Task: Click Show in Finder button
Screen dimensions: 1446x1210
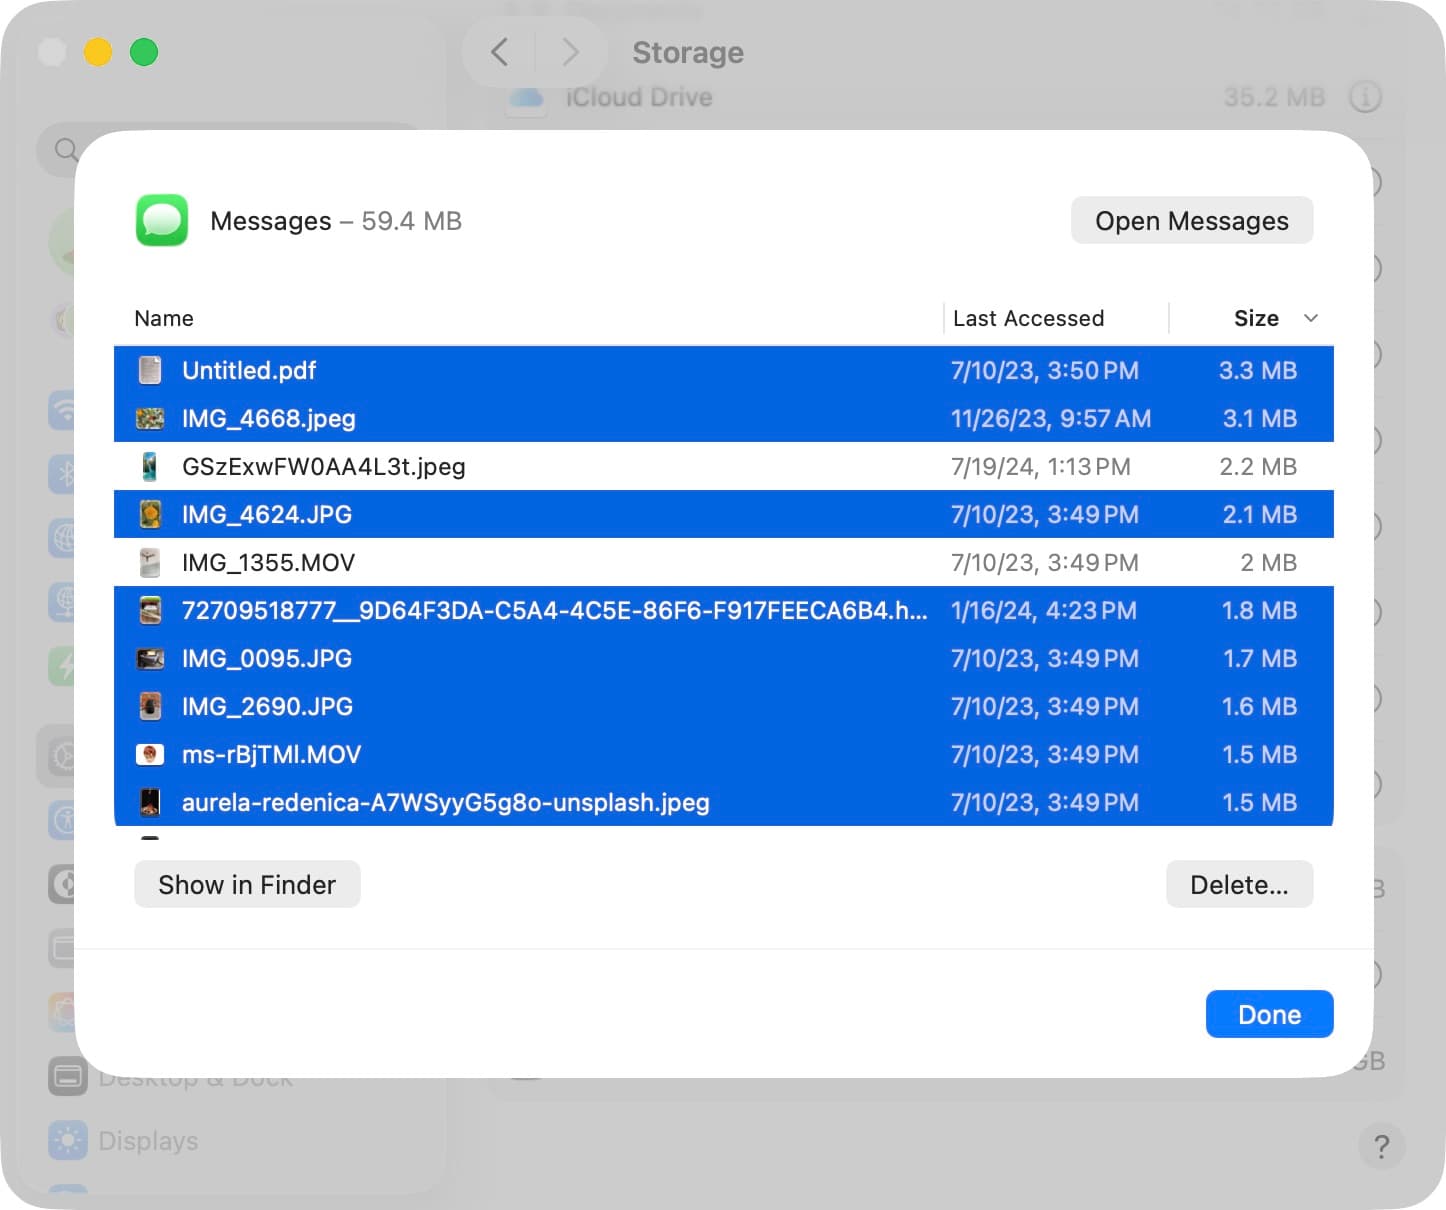Action: tap(247, 885)
